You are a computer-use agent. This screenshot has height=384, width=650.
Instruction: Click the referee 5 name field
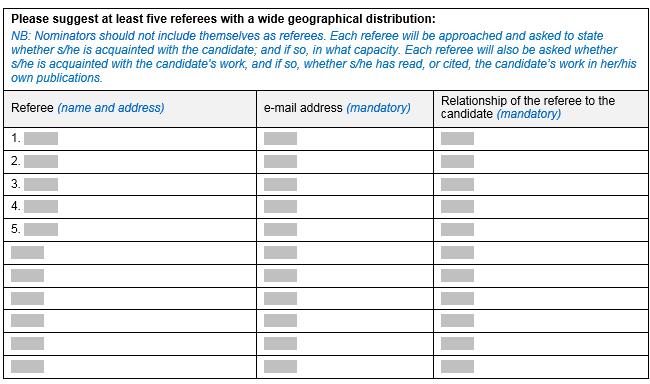click(41, 229)
